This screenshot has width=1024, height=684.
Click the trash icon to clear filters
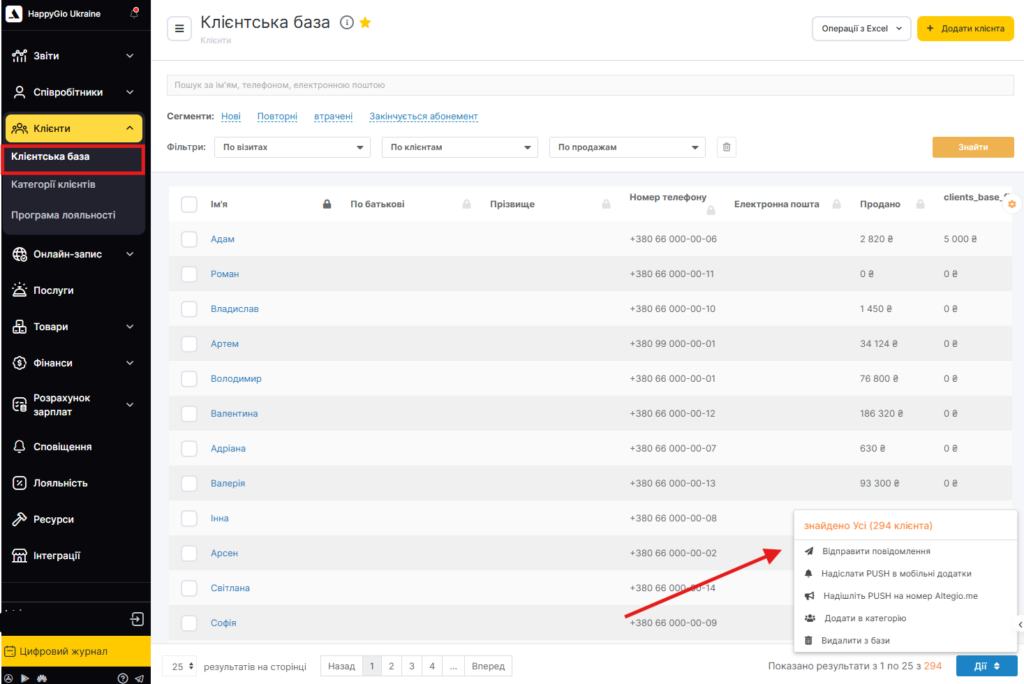coord(727,148)
